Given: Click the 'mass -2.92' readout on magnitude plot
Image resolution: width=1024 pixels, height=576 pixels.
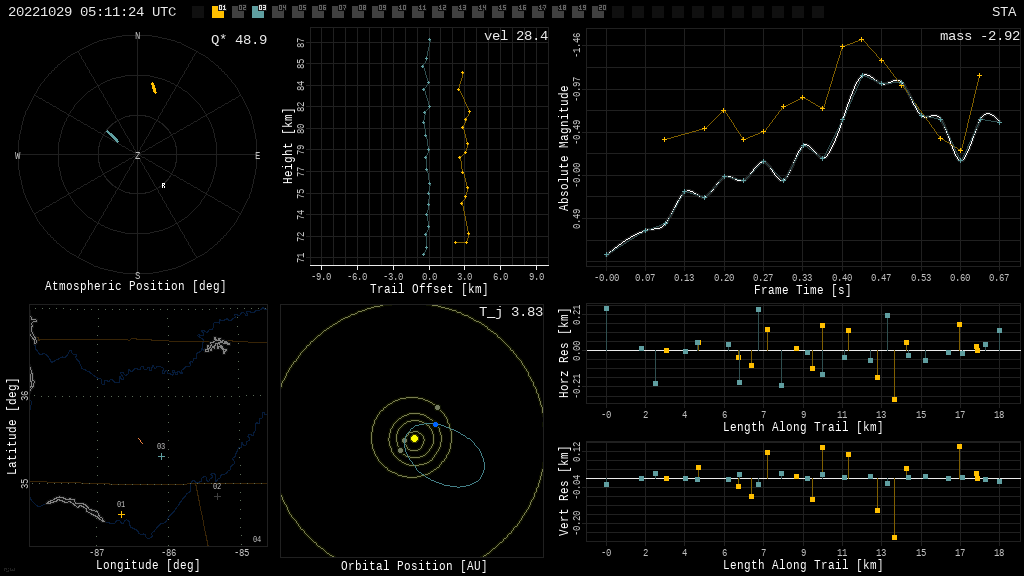Looking at the screenshot, I should (979, 36).
